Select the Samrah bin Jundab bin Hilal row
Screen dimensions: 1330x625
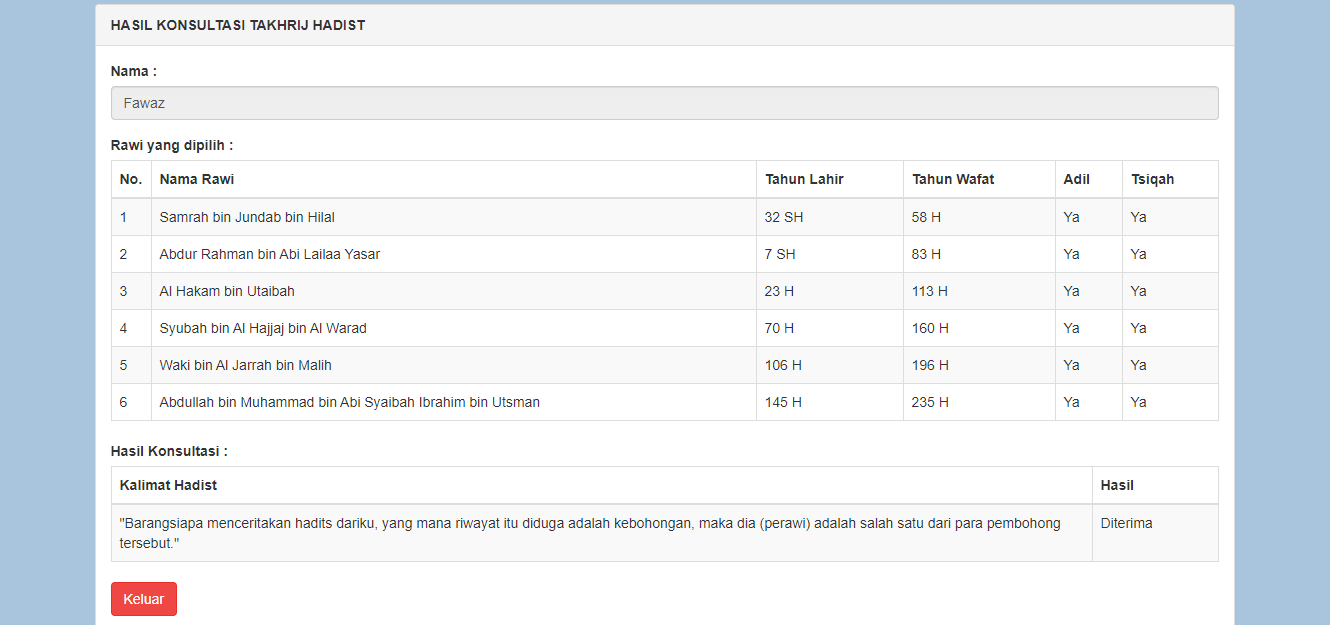point(247,217)
